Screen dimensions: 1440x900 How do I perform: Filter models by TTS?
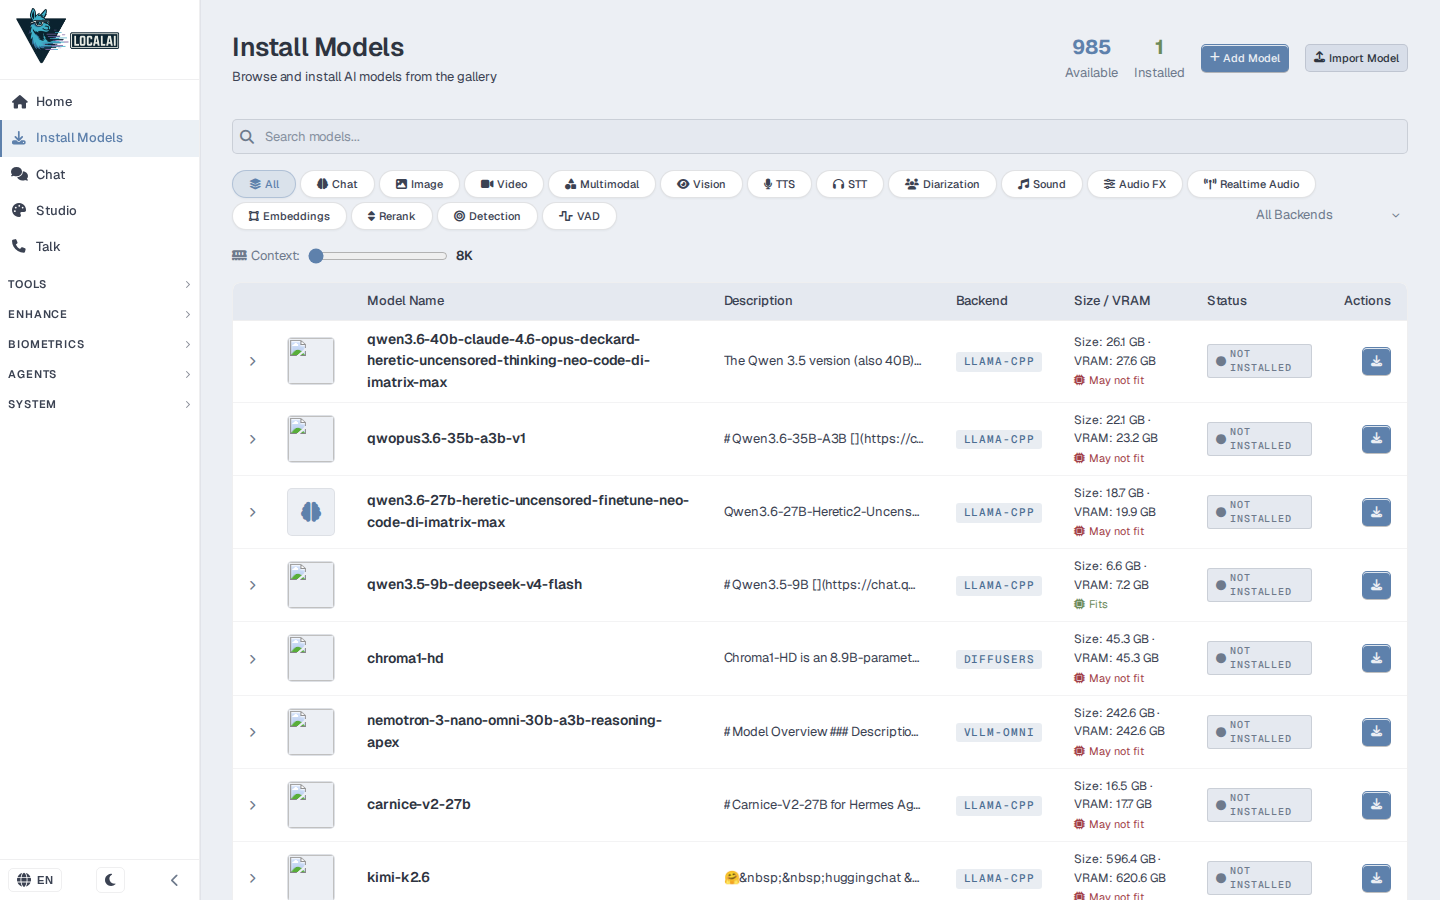click(x=779, y=184)
